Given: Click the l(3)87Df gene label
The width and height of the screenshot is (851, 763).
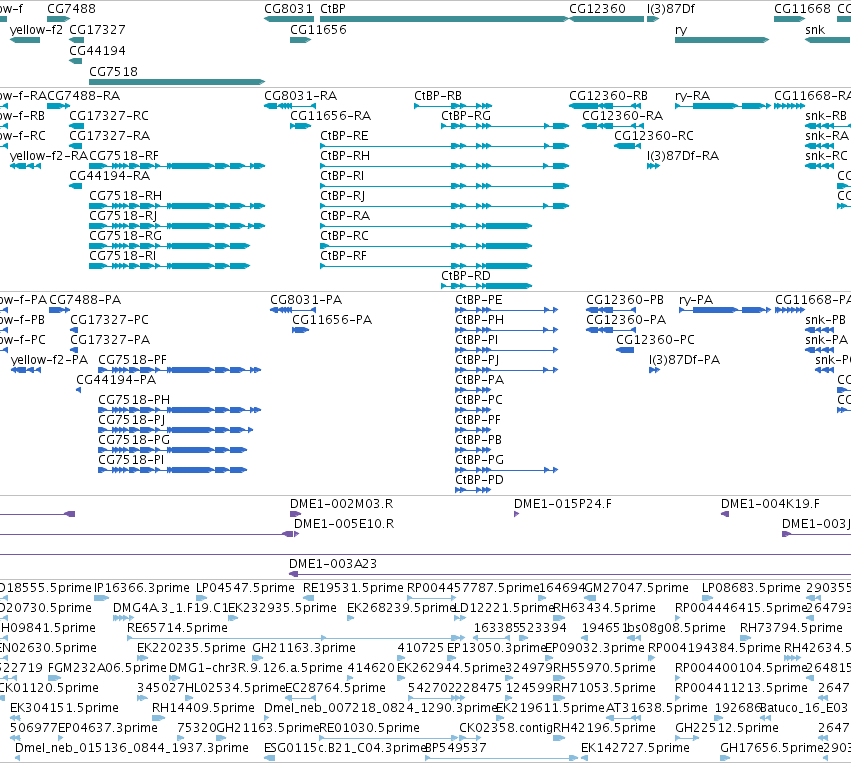Looking at the screenshot, I should click(x=671, y=9).
